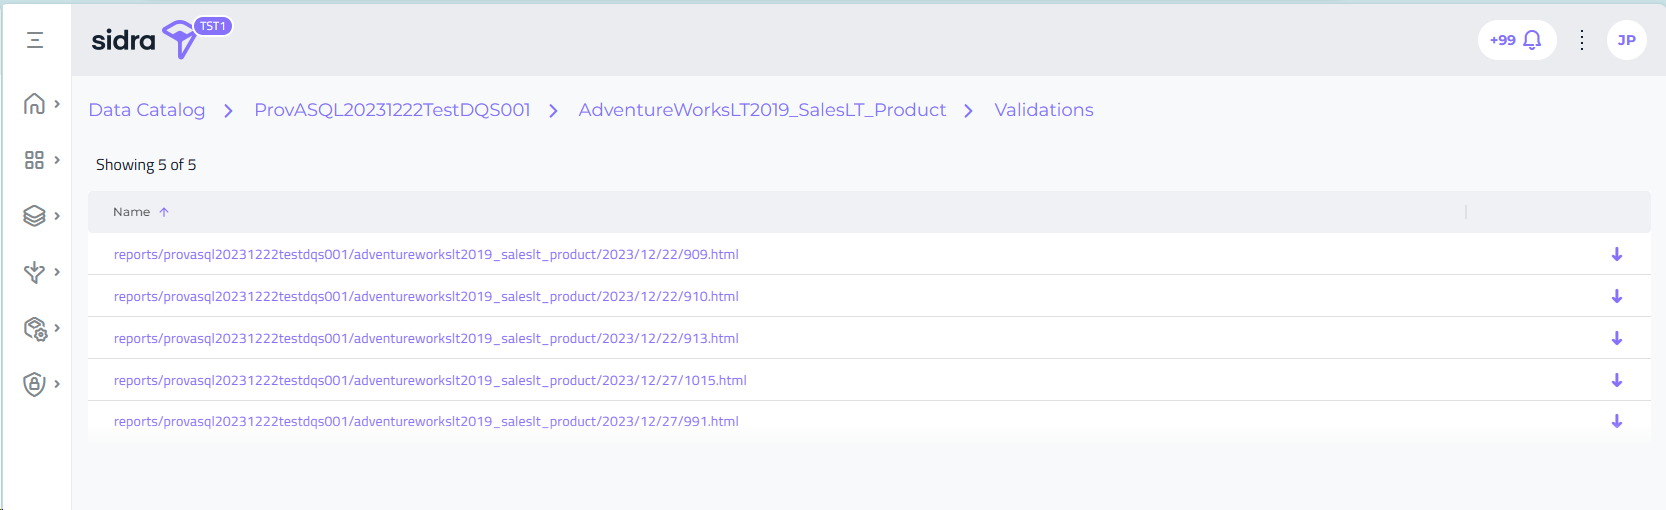Go to ProvASQL20231222TestDQS001 breadcrumb
1666x510 pixels.
[392, 110]
